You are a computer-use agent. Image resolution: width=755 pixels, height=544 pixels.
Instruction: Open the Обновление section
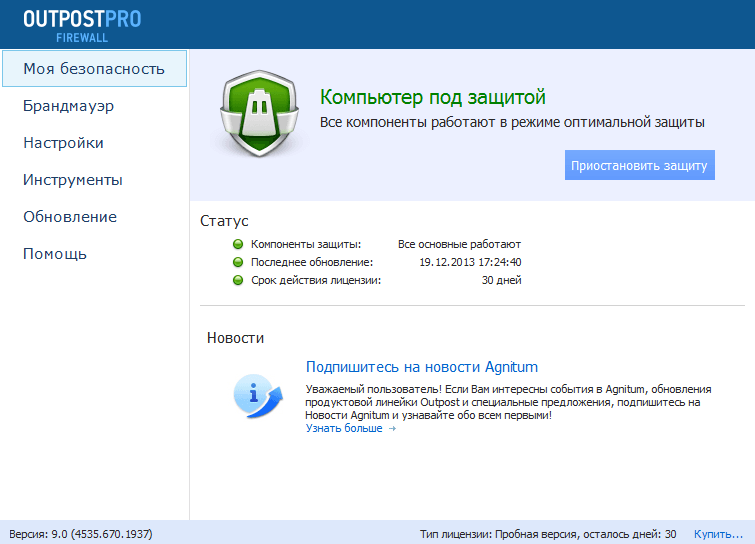click(70, 217)
